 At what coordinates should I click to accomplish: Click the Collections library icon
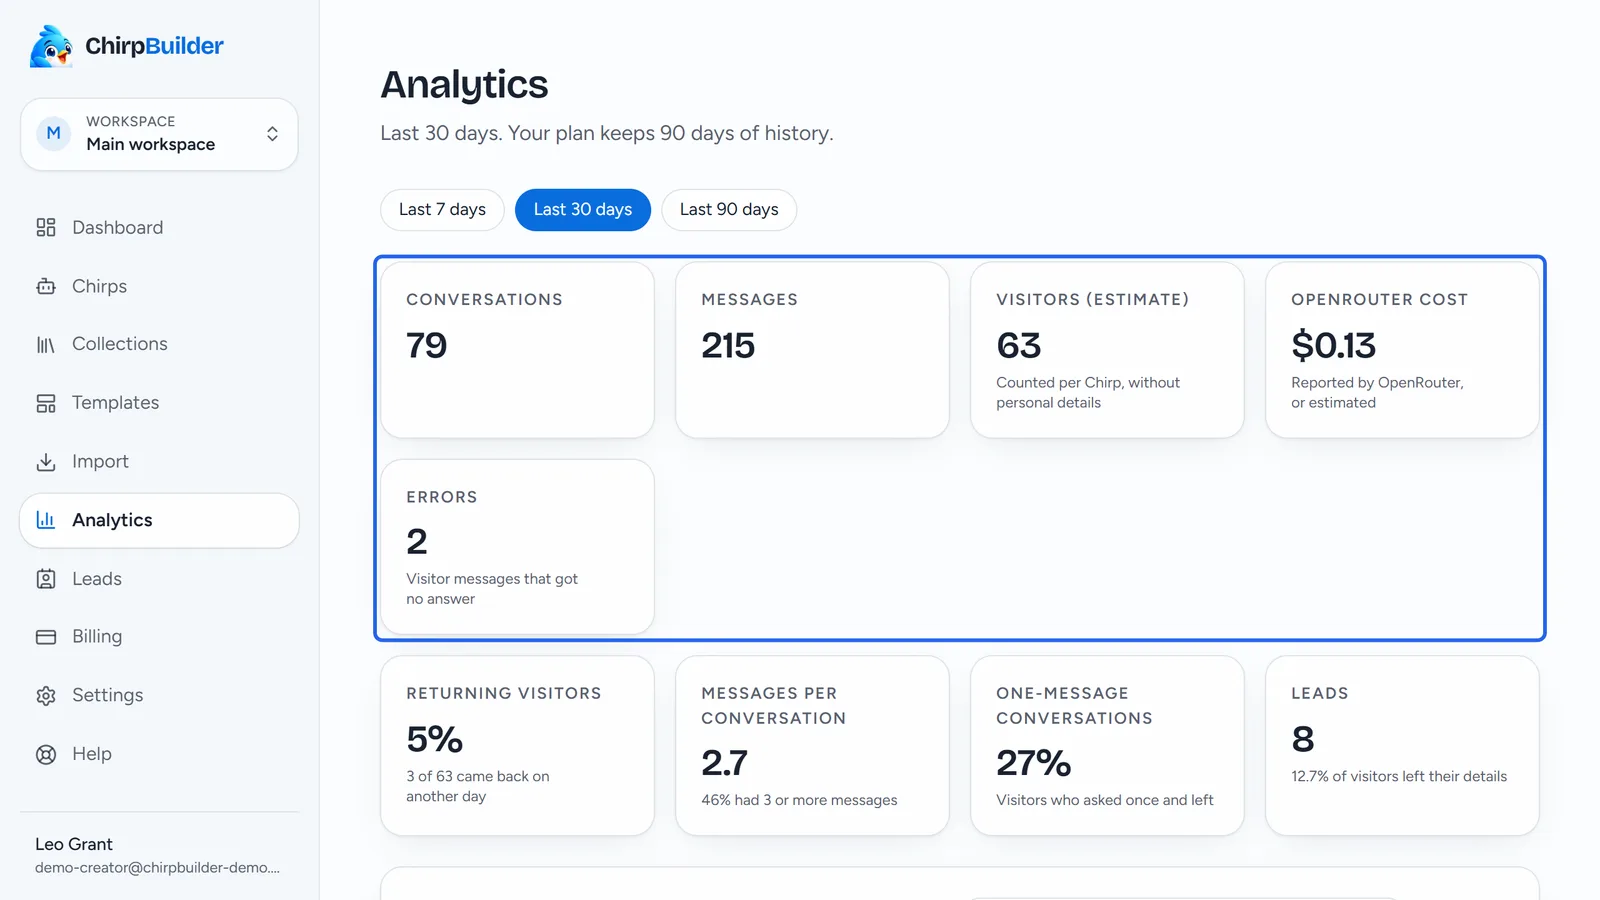point(46,345)
